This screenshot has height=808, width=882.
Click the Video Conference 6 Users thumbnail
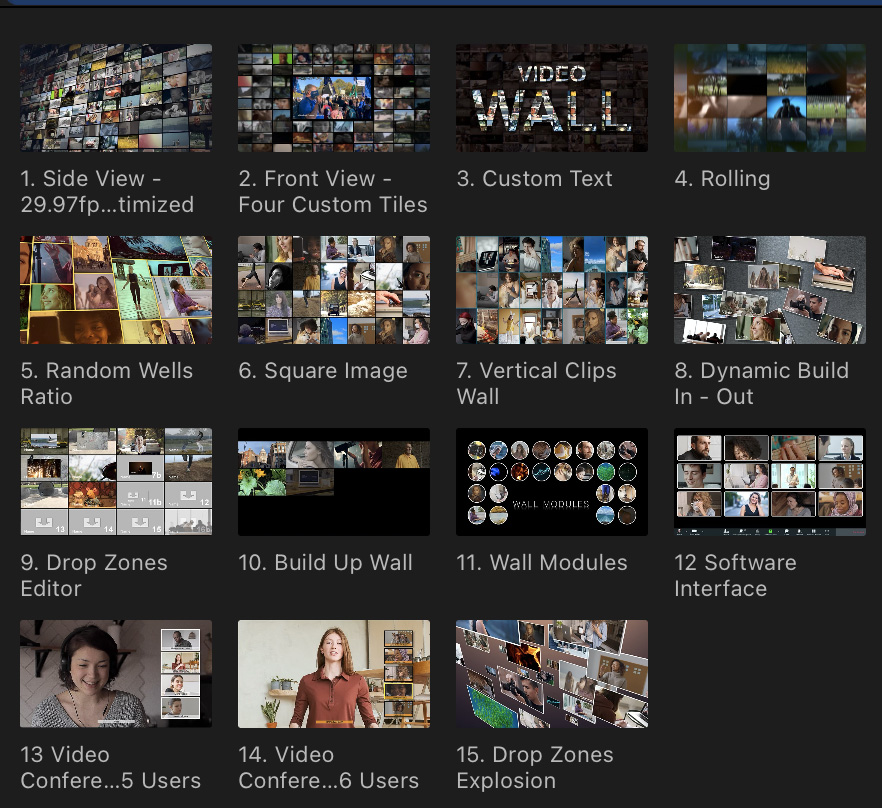334,674
